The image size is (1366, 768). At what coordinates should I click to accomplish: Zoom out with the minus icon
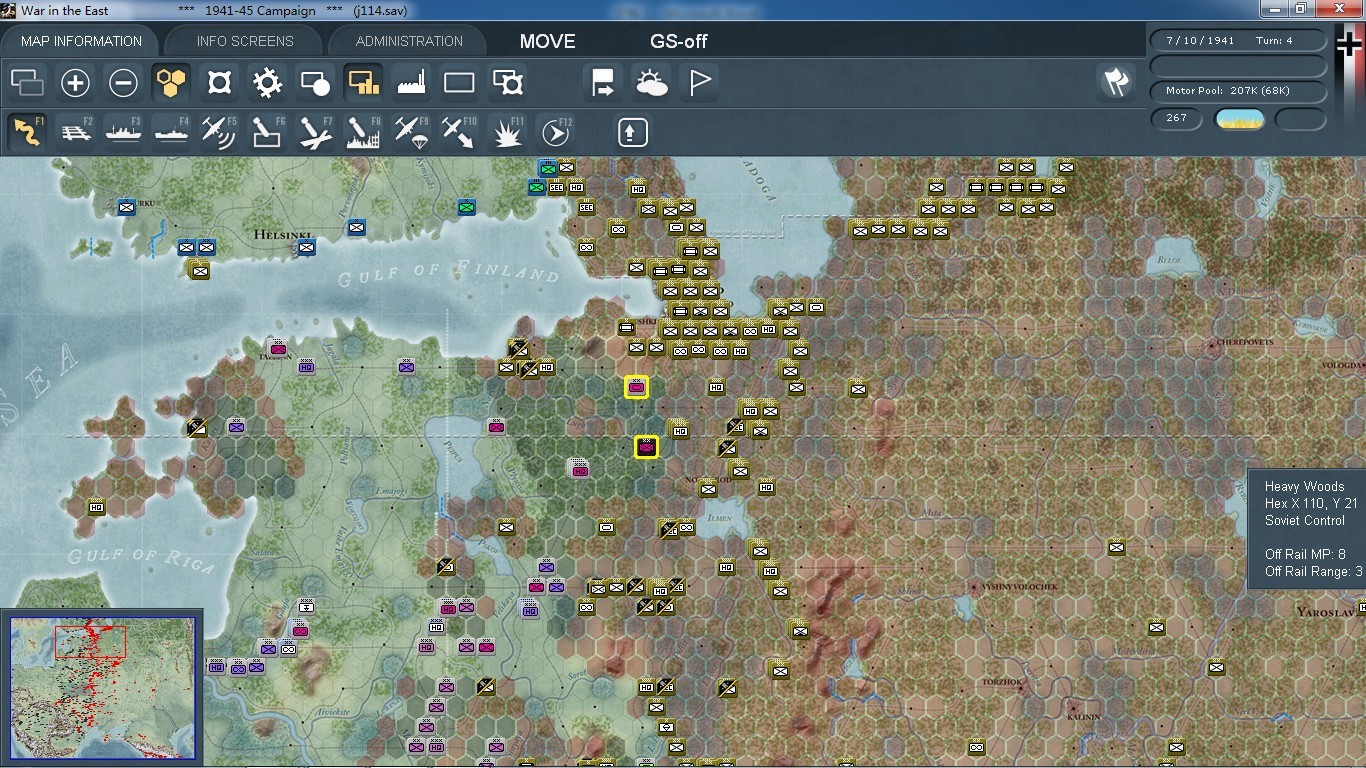pos(123,83)
